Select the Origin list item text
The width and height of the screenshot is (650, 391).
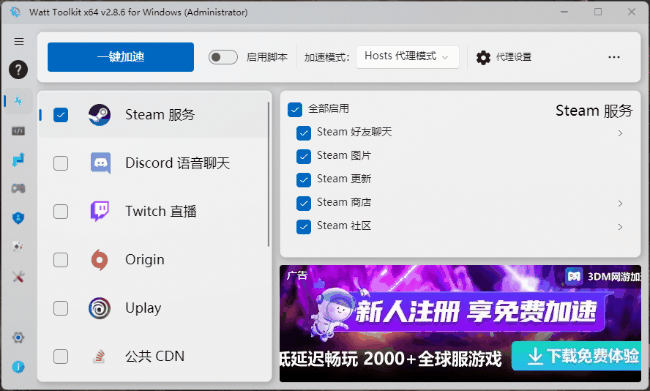pos(145,260)
